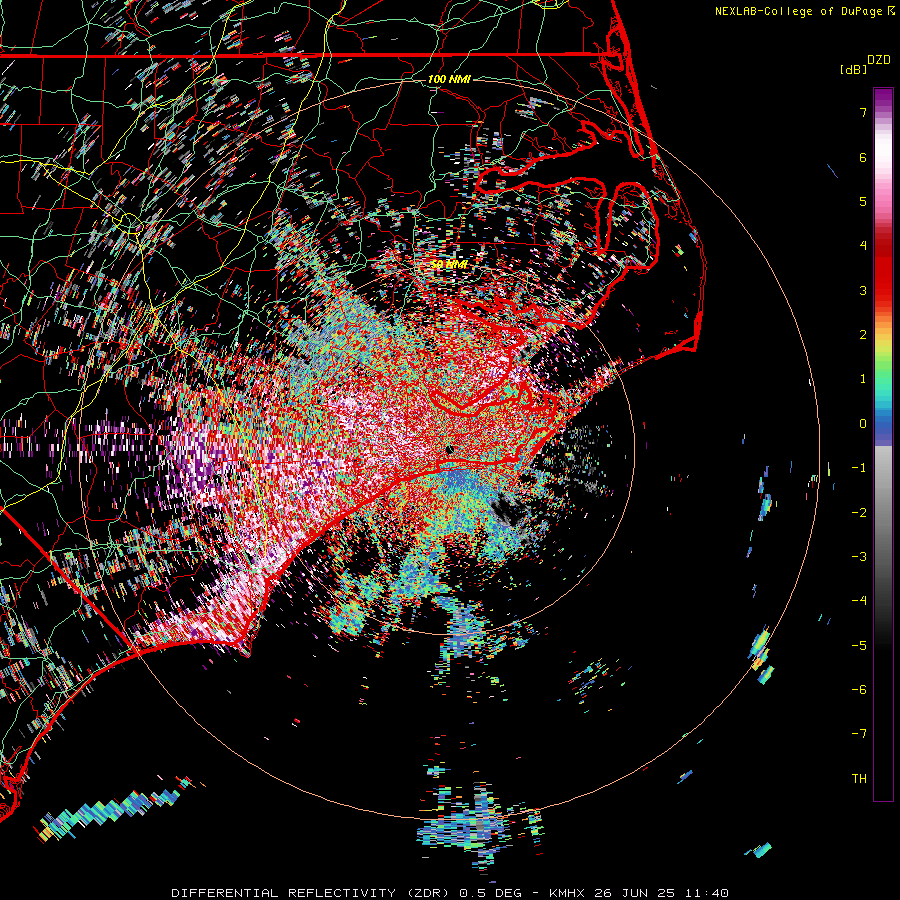The height and width of the screenshot is (900, 900).
Task: Select the 7 dB scale value
Action: (x=863, y=112)
